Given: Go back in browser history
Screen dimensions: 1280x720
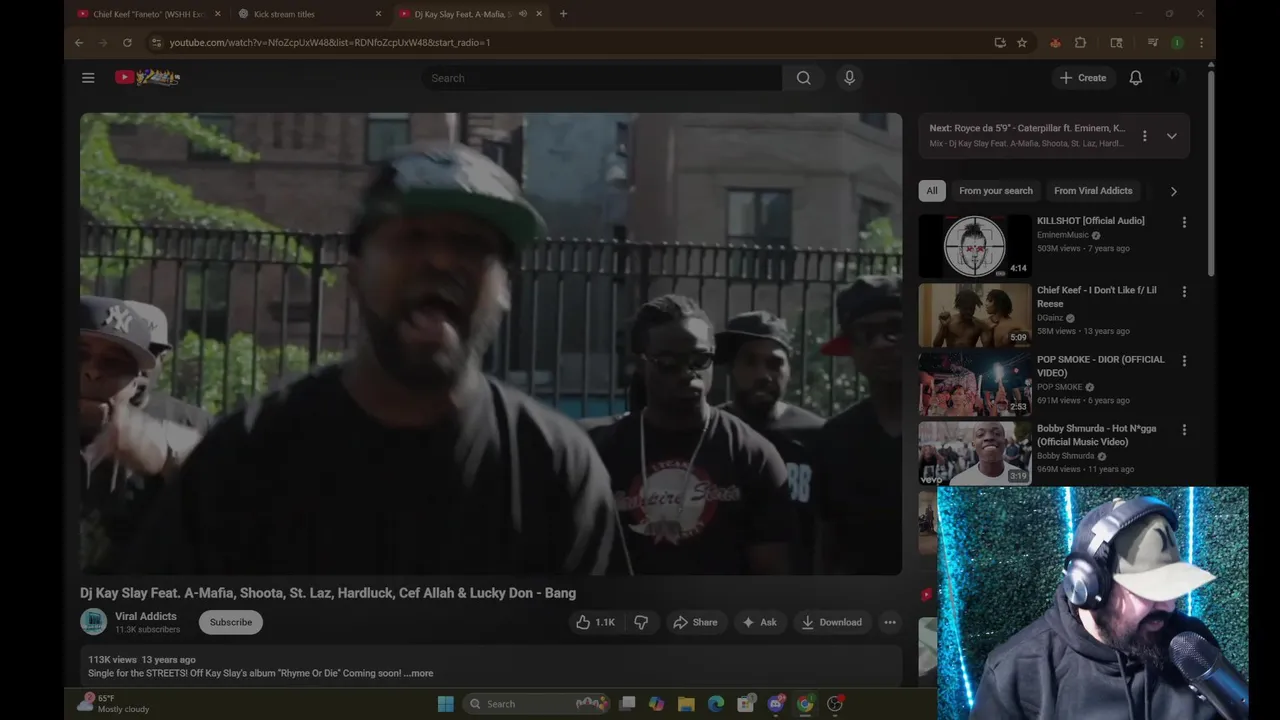Looking at the screenshot, I should click(79, 43).
